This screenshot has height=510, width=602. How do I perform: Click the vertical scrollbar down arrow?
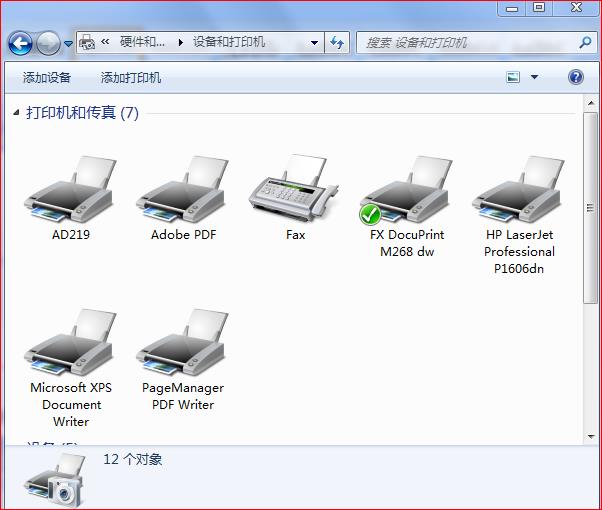click(x=590, y=435)
